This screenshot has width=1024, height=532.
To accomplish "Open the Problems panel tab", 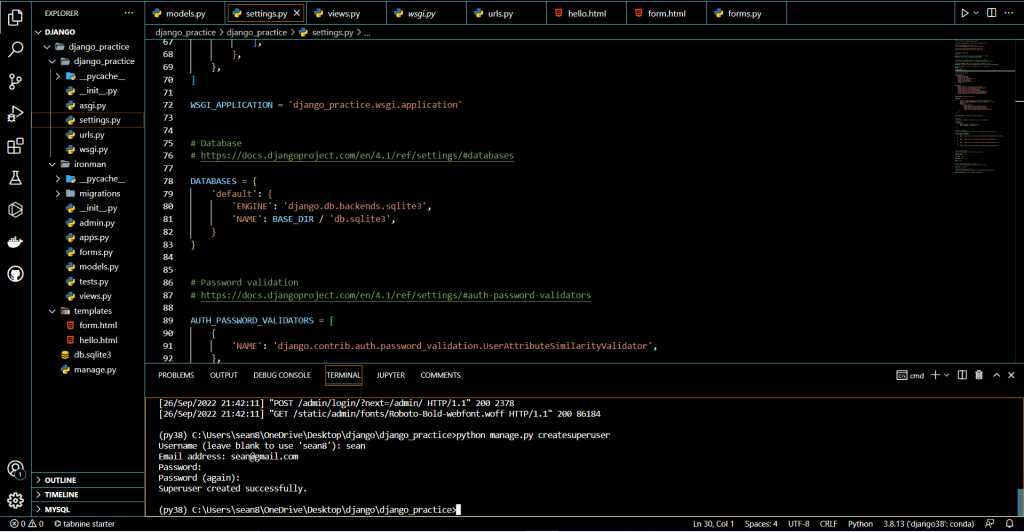I will pyautogui.click(x=176, y=375).
